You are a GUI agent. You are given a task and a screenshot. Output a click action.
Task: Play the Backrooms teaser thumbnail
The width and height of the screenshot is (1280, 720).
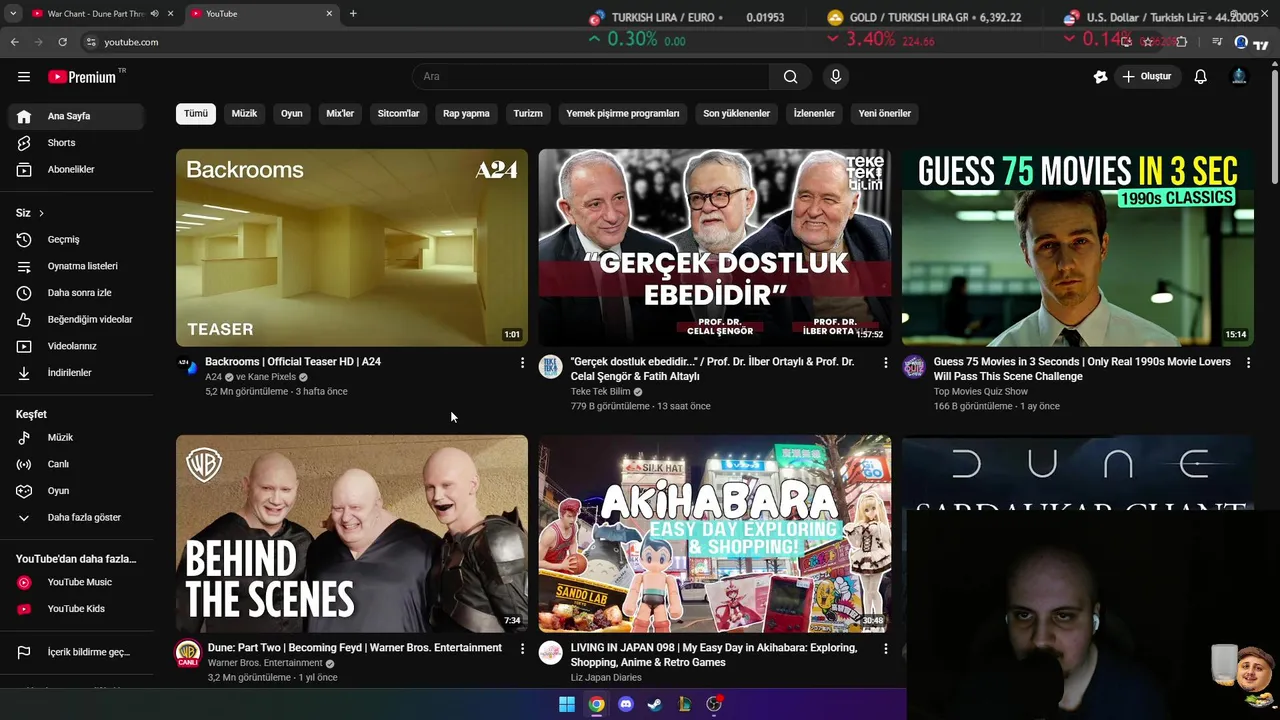pyautogui.click(x=352, y=248)
